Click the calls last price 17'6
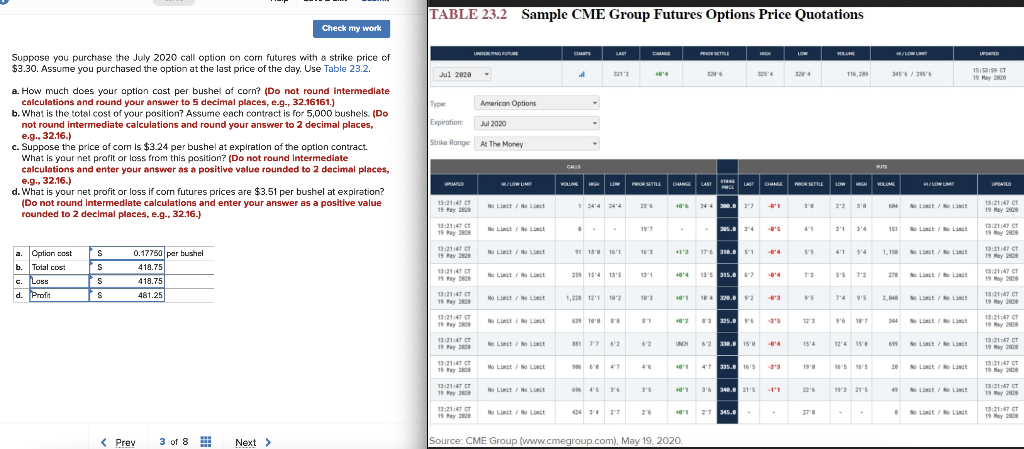This screenshot has width=1024, height=449. (706, 251)
